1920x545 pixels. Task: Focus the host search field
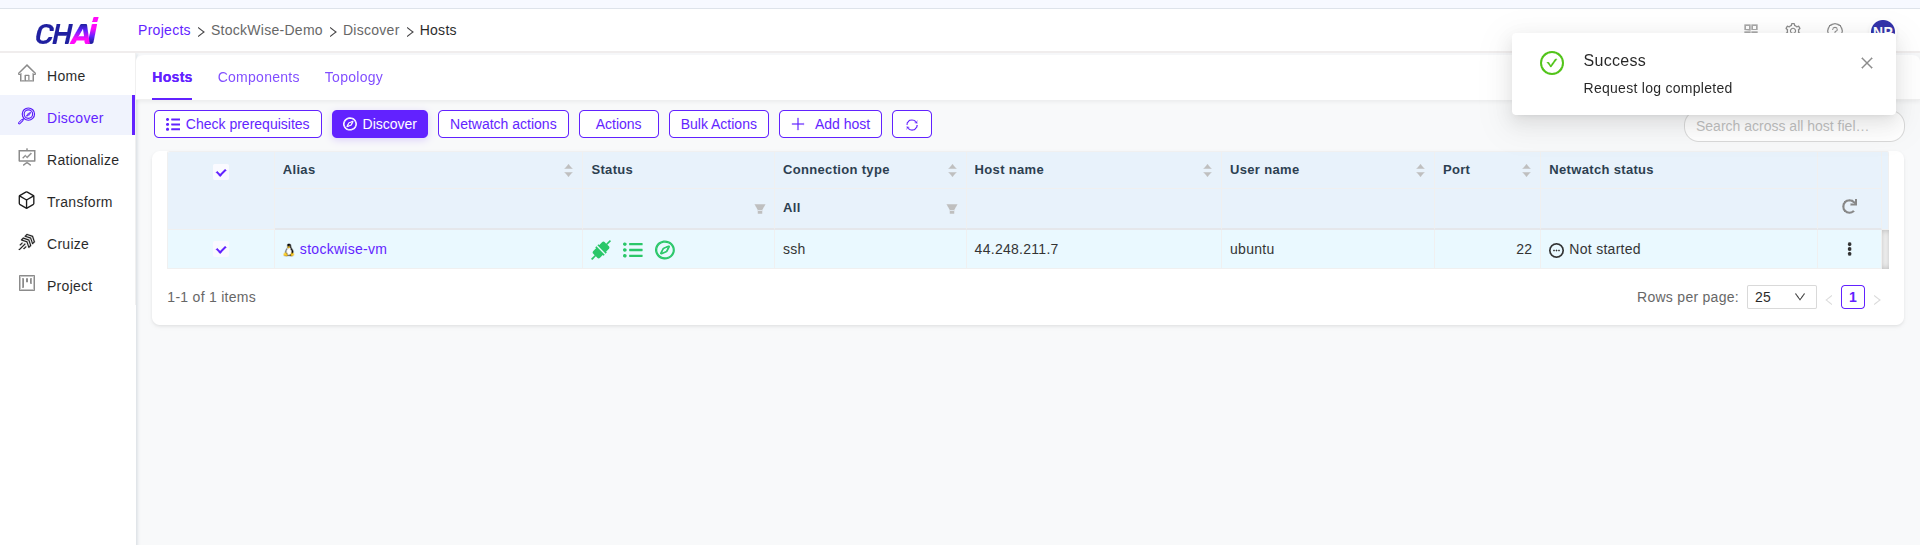pos(1794,126)
